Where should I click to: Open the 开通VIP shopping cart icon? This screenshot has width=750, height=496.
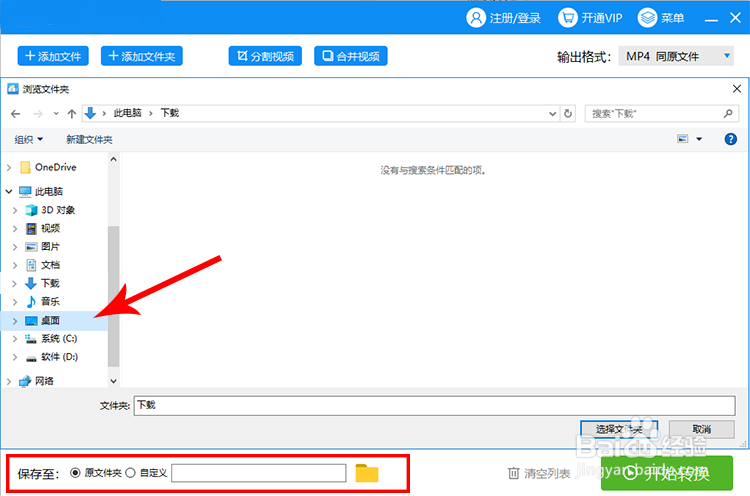click(x=567, y=18)
